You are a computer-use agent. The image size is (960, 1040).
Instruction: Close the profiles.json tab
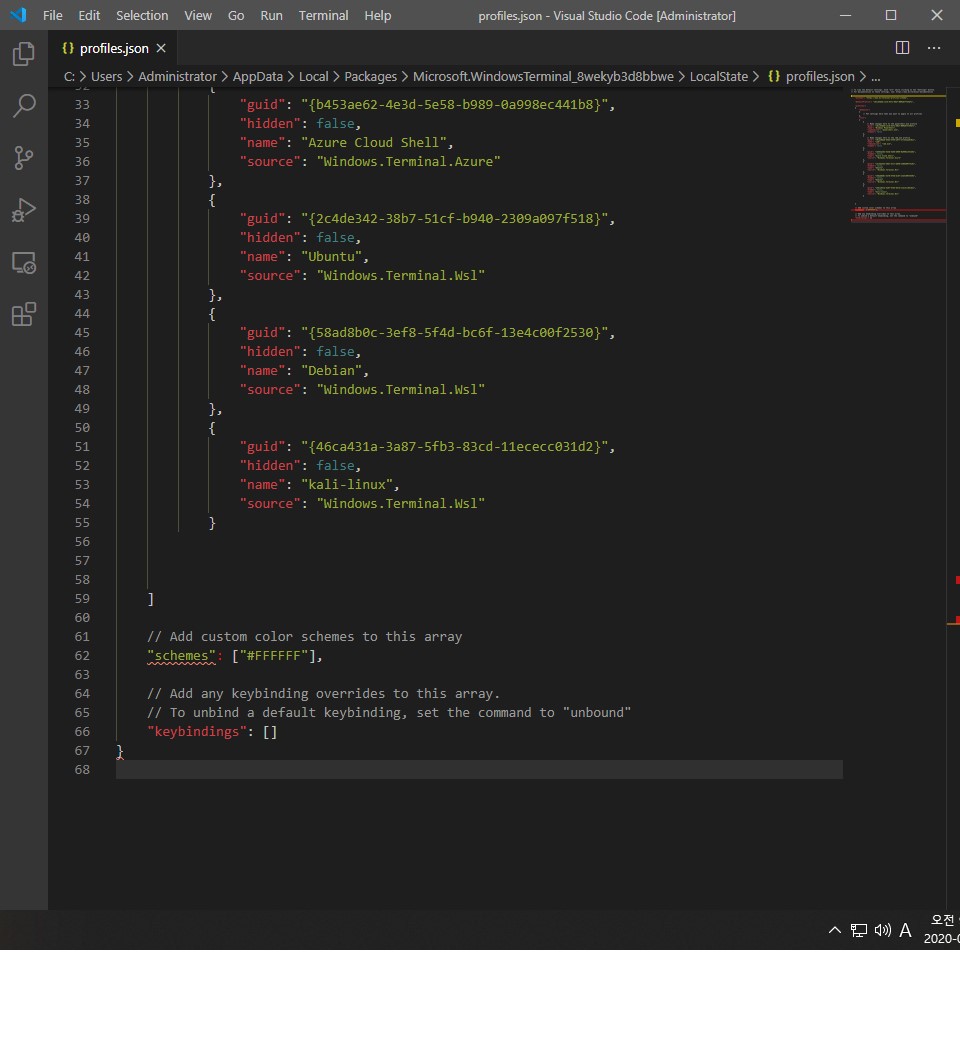click(x=161, y=48)
